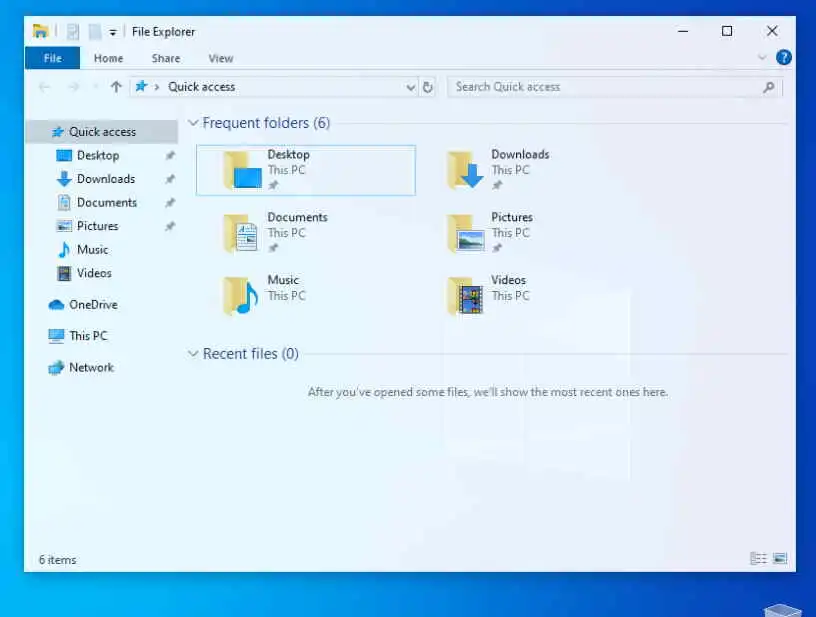Click the Back navigation arrow
This screenshot has width=816, height=617.
pos(45,87)
